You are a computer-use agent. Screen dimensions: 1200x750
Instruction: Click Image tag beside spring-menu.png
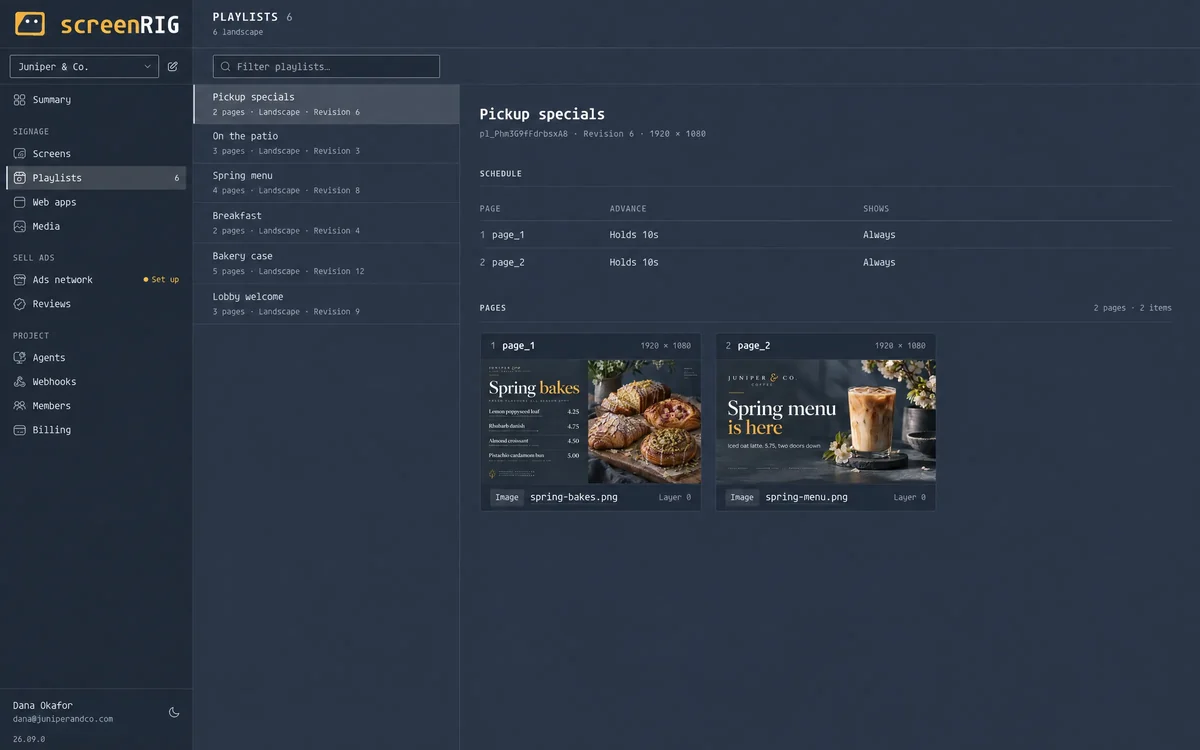coord(742,497)
